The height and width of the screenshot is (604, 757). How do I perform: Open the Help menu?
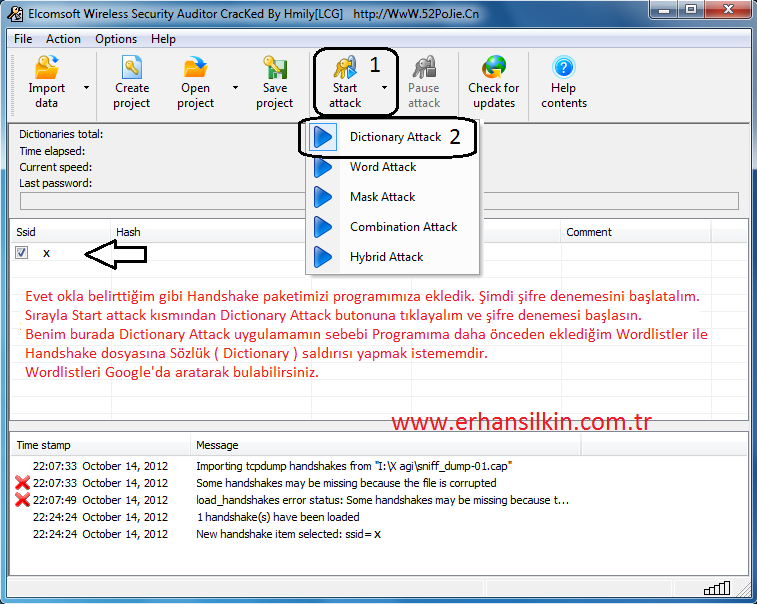coord(163,39)
